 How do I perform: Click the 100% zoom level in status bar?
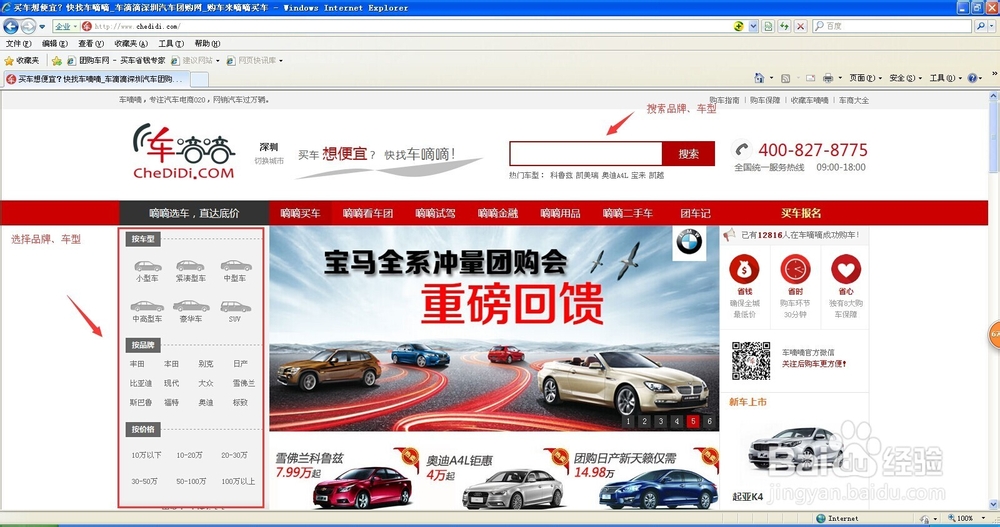(967, 519)
